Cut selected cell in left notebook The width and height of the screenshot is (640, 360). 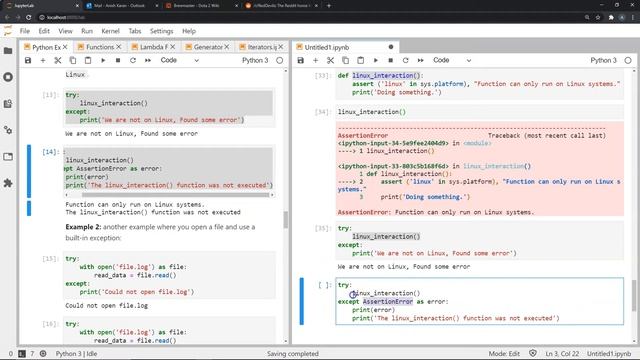coord(58,60)
